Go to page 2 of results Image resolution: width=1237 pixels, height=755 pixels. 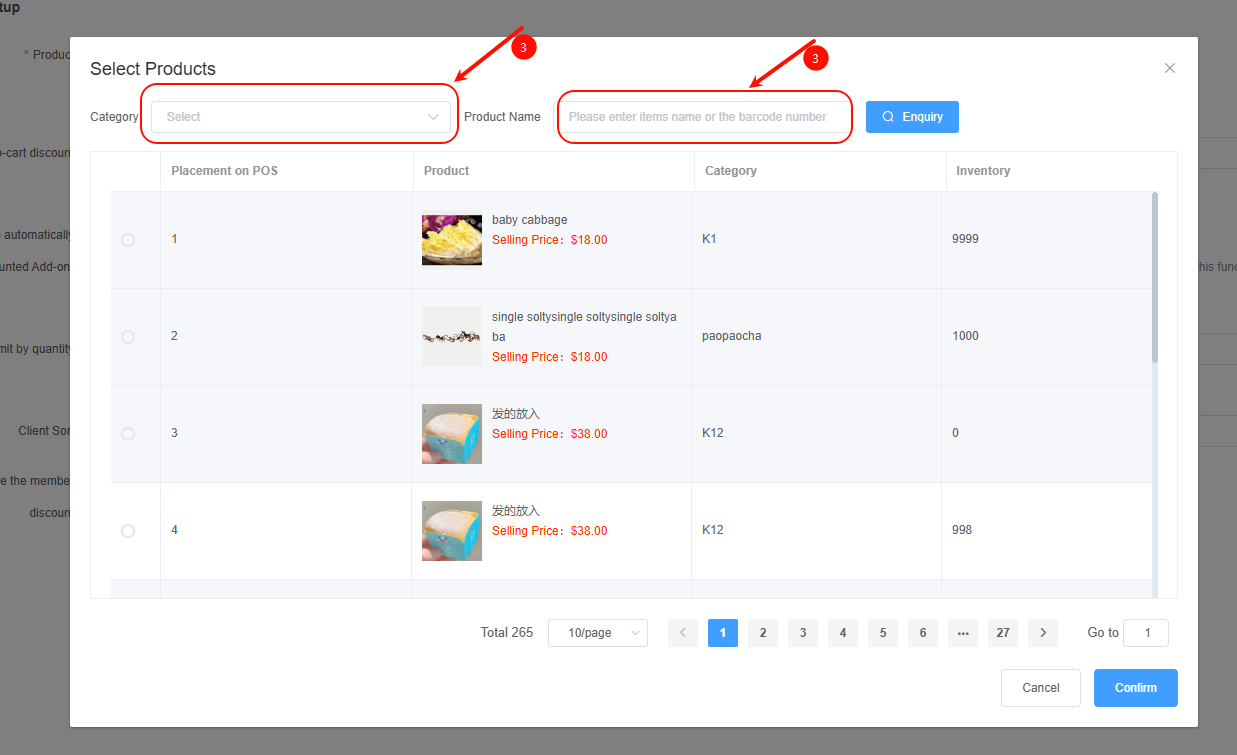pyautogui.click(x=763, y=633)
